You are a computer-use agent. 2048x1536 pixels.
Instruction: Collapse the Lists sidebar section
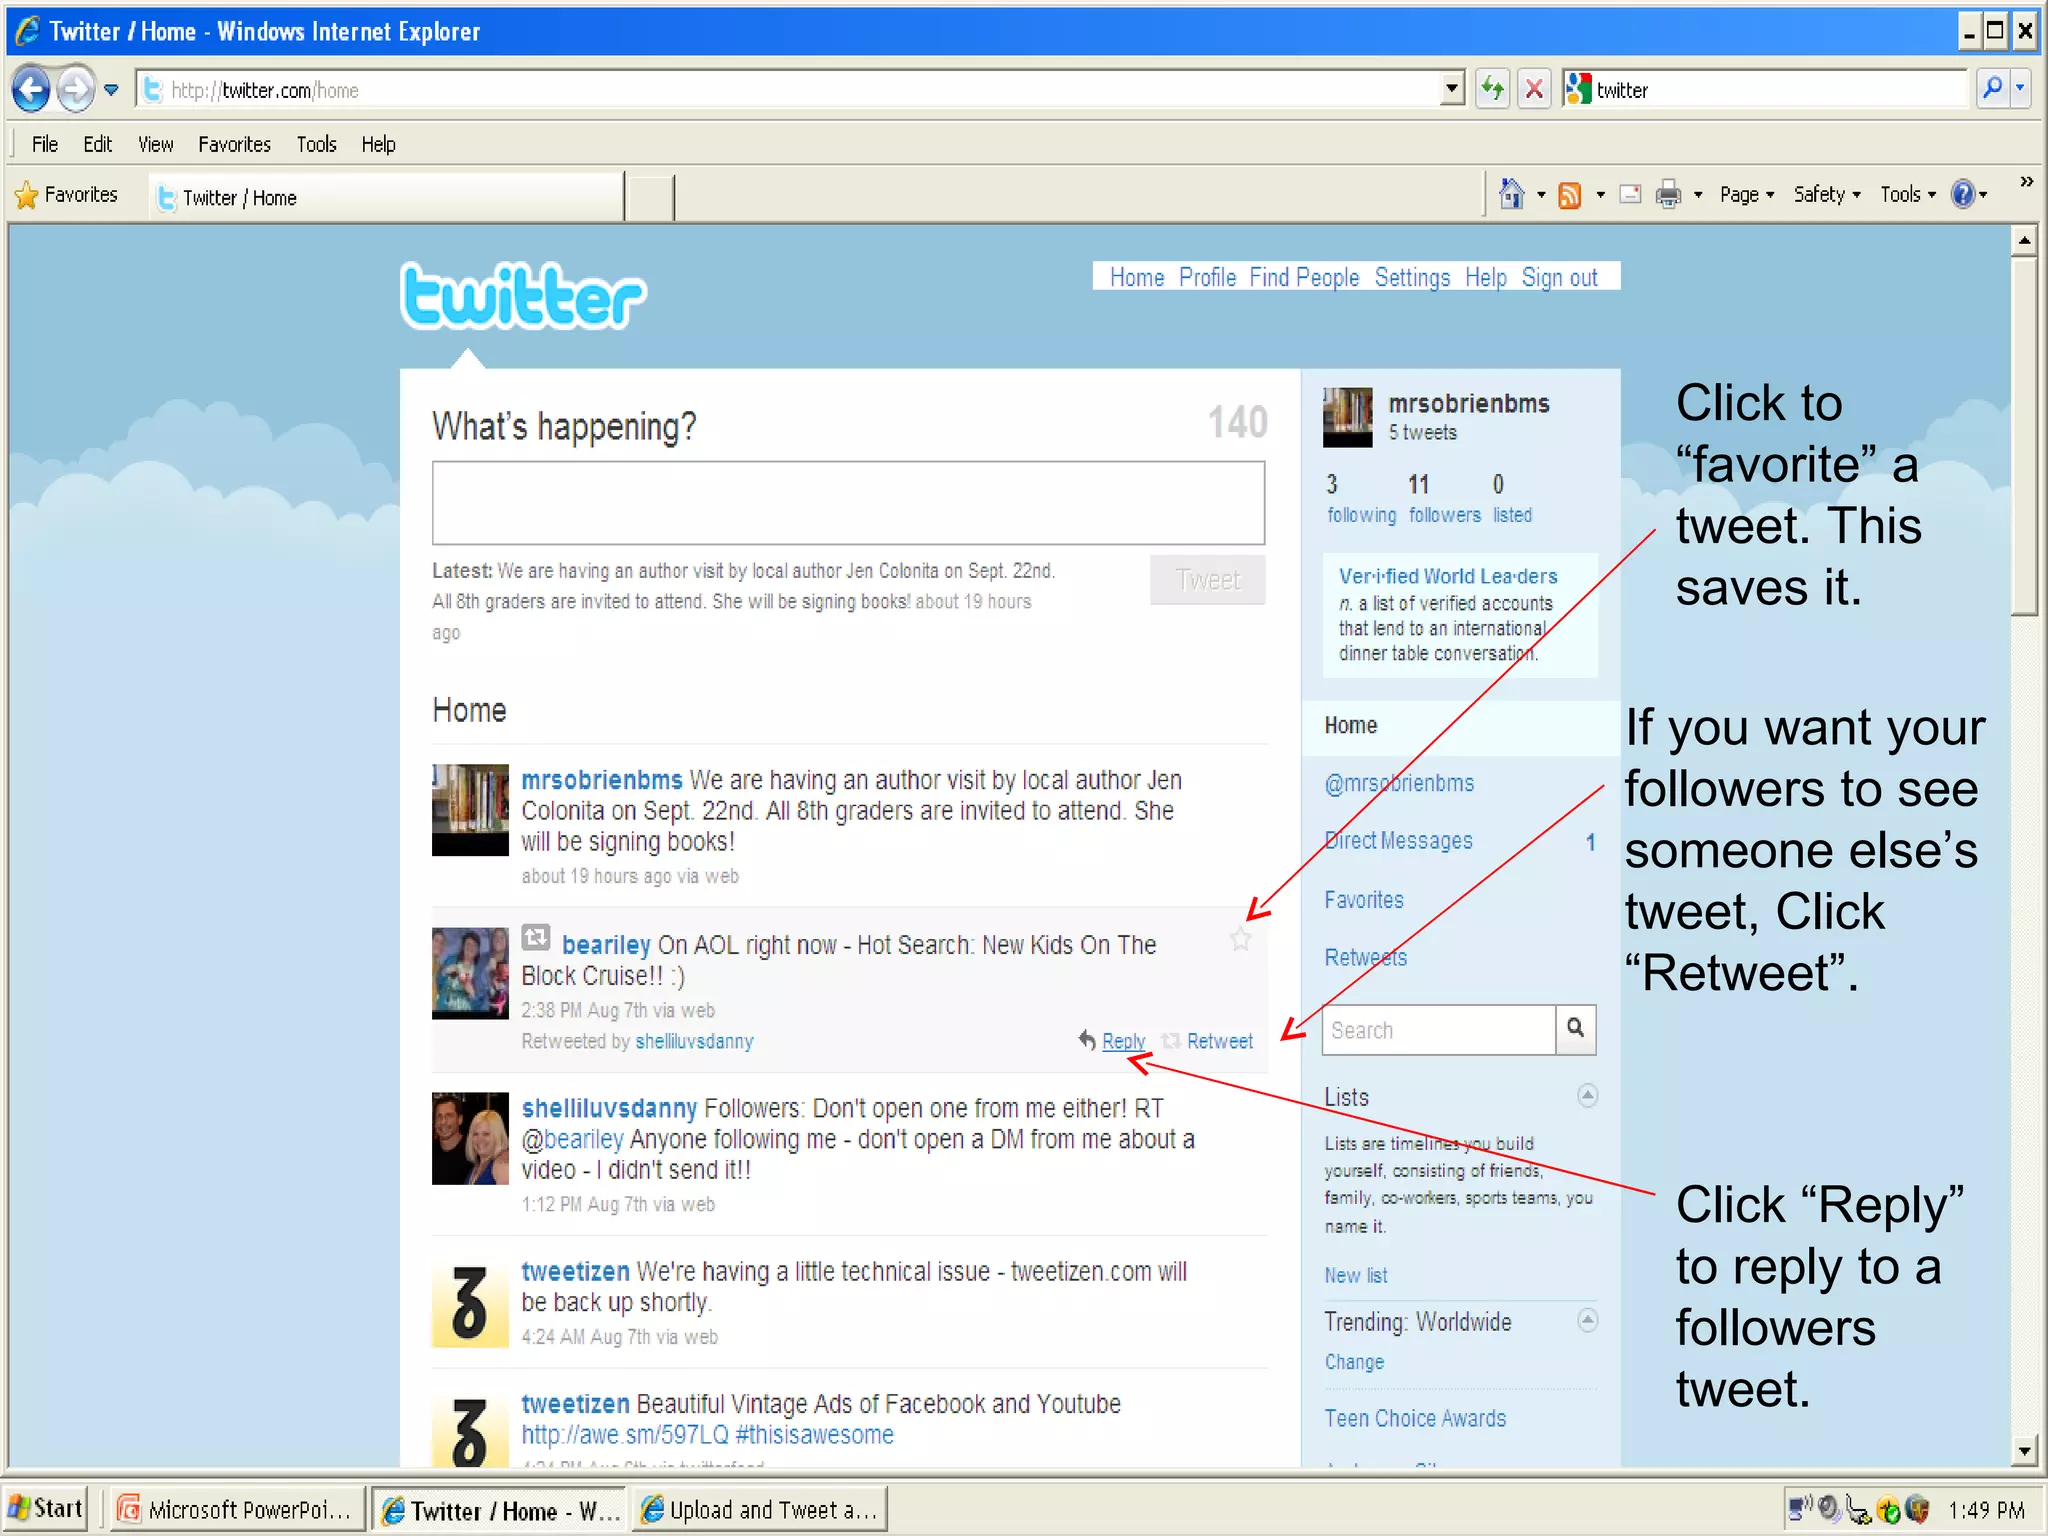[x=1587, y=1095]
